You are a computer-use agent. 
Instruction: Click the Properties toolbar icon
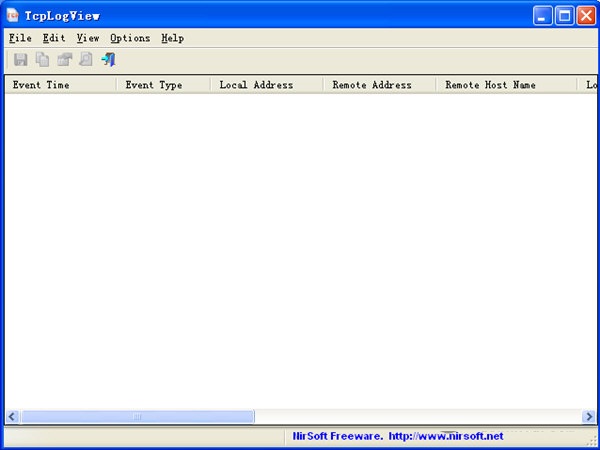tap(64, 60)
